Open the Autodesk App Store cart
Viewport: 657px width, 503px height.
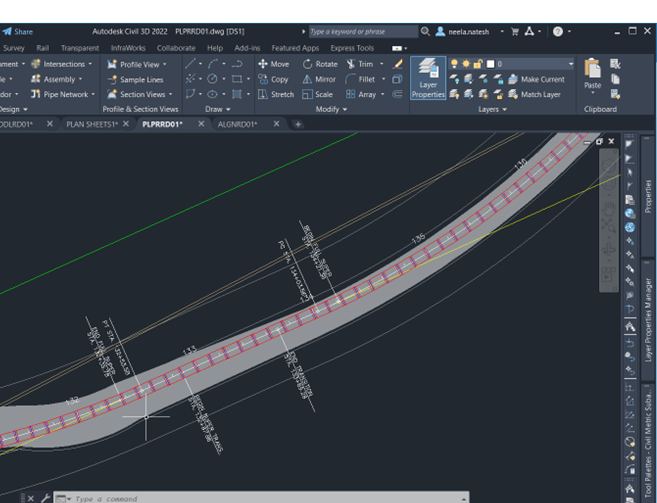point(515,31)
